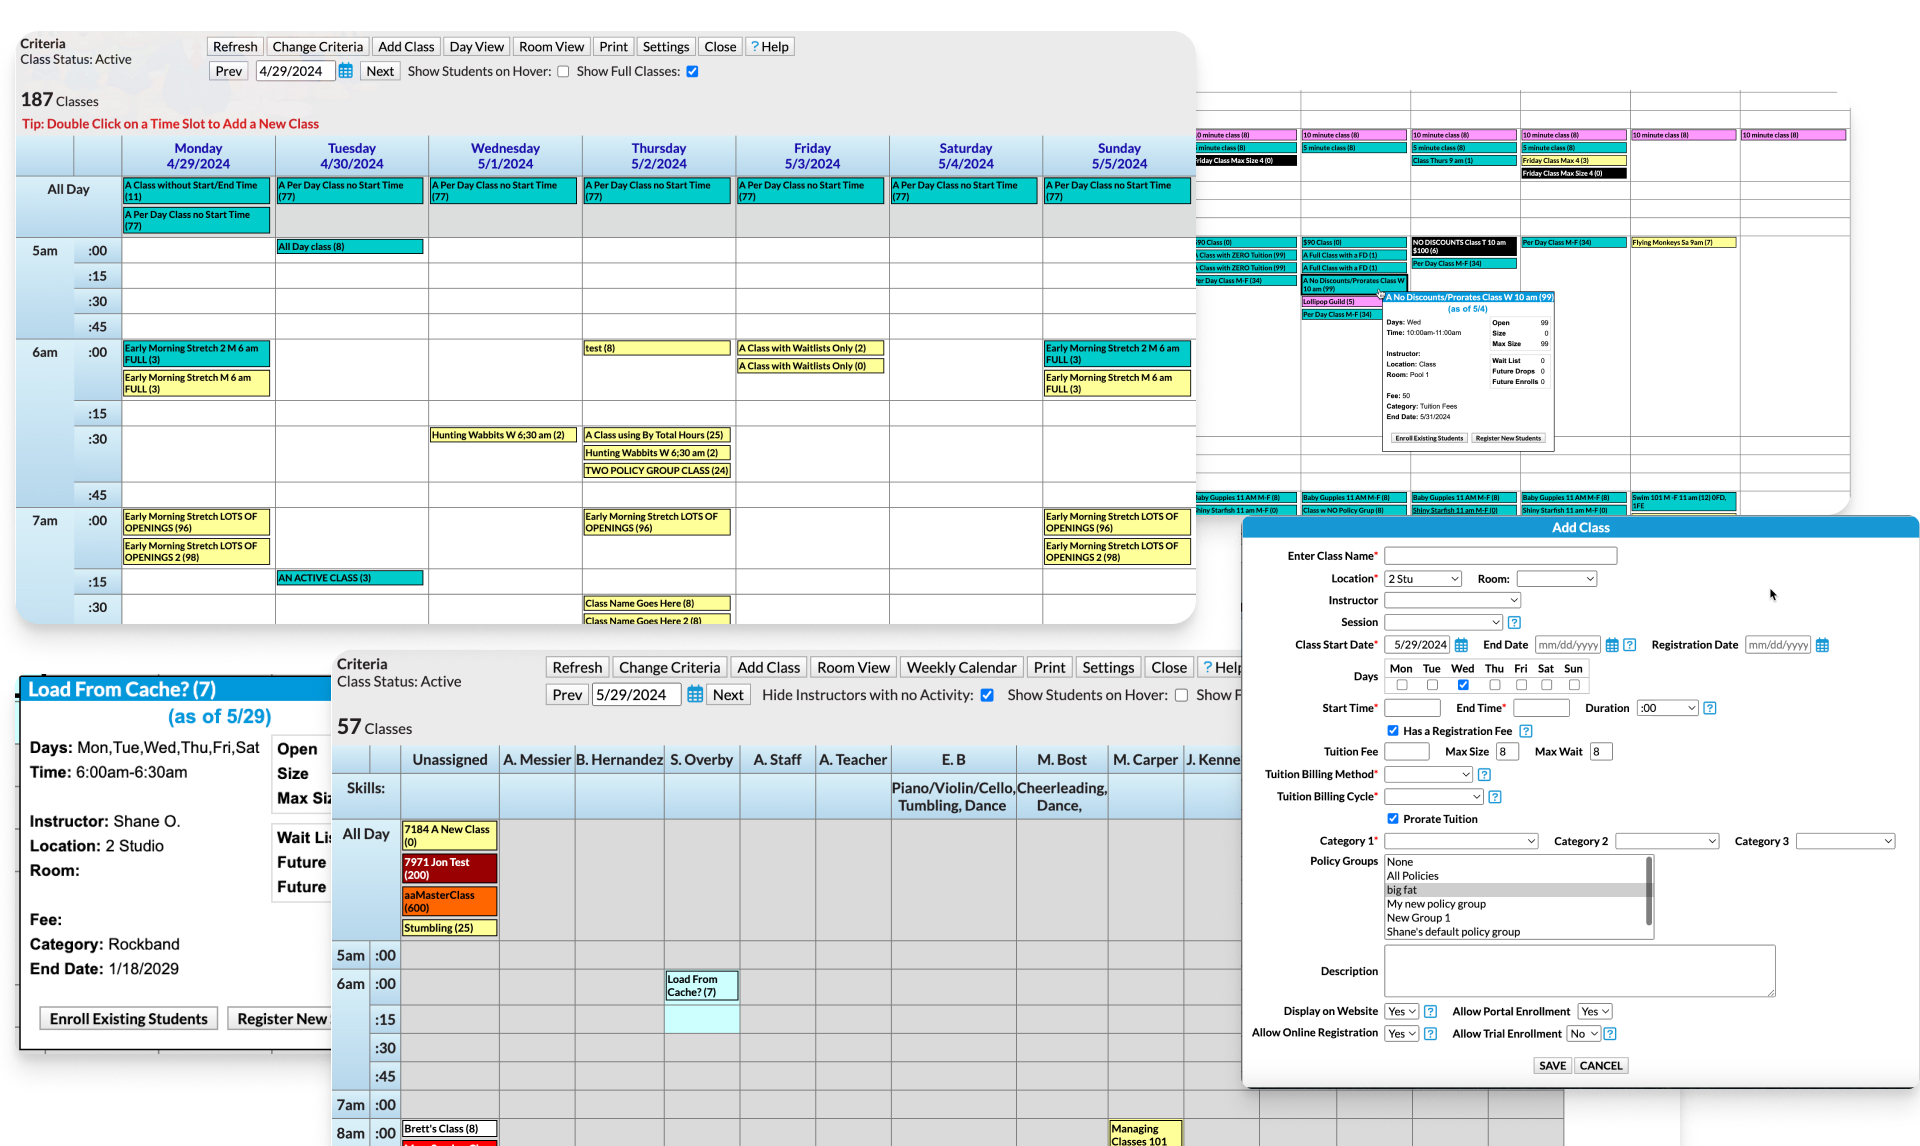This screenshot has width=1920, height=1146.
Task: Open the Tuition Billing Cycle dropdown
Action: click(x=1433, y=797)
